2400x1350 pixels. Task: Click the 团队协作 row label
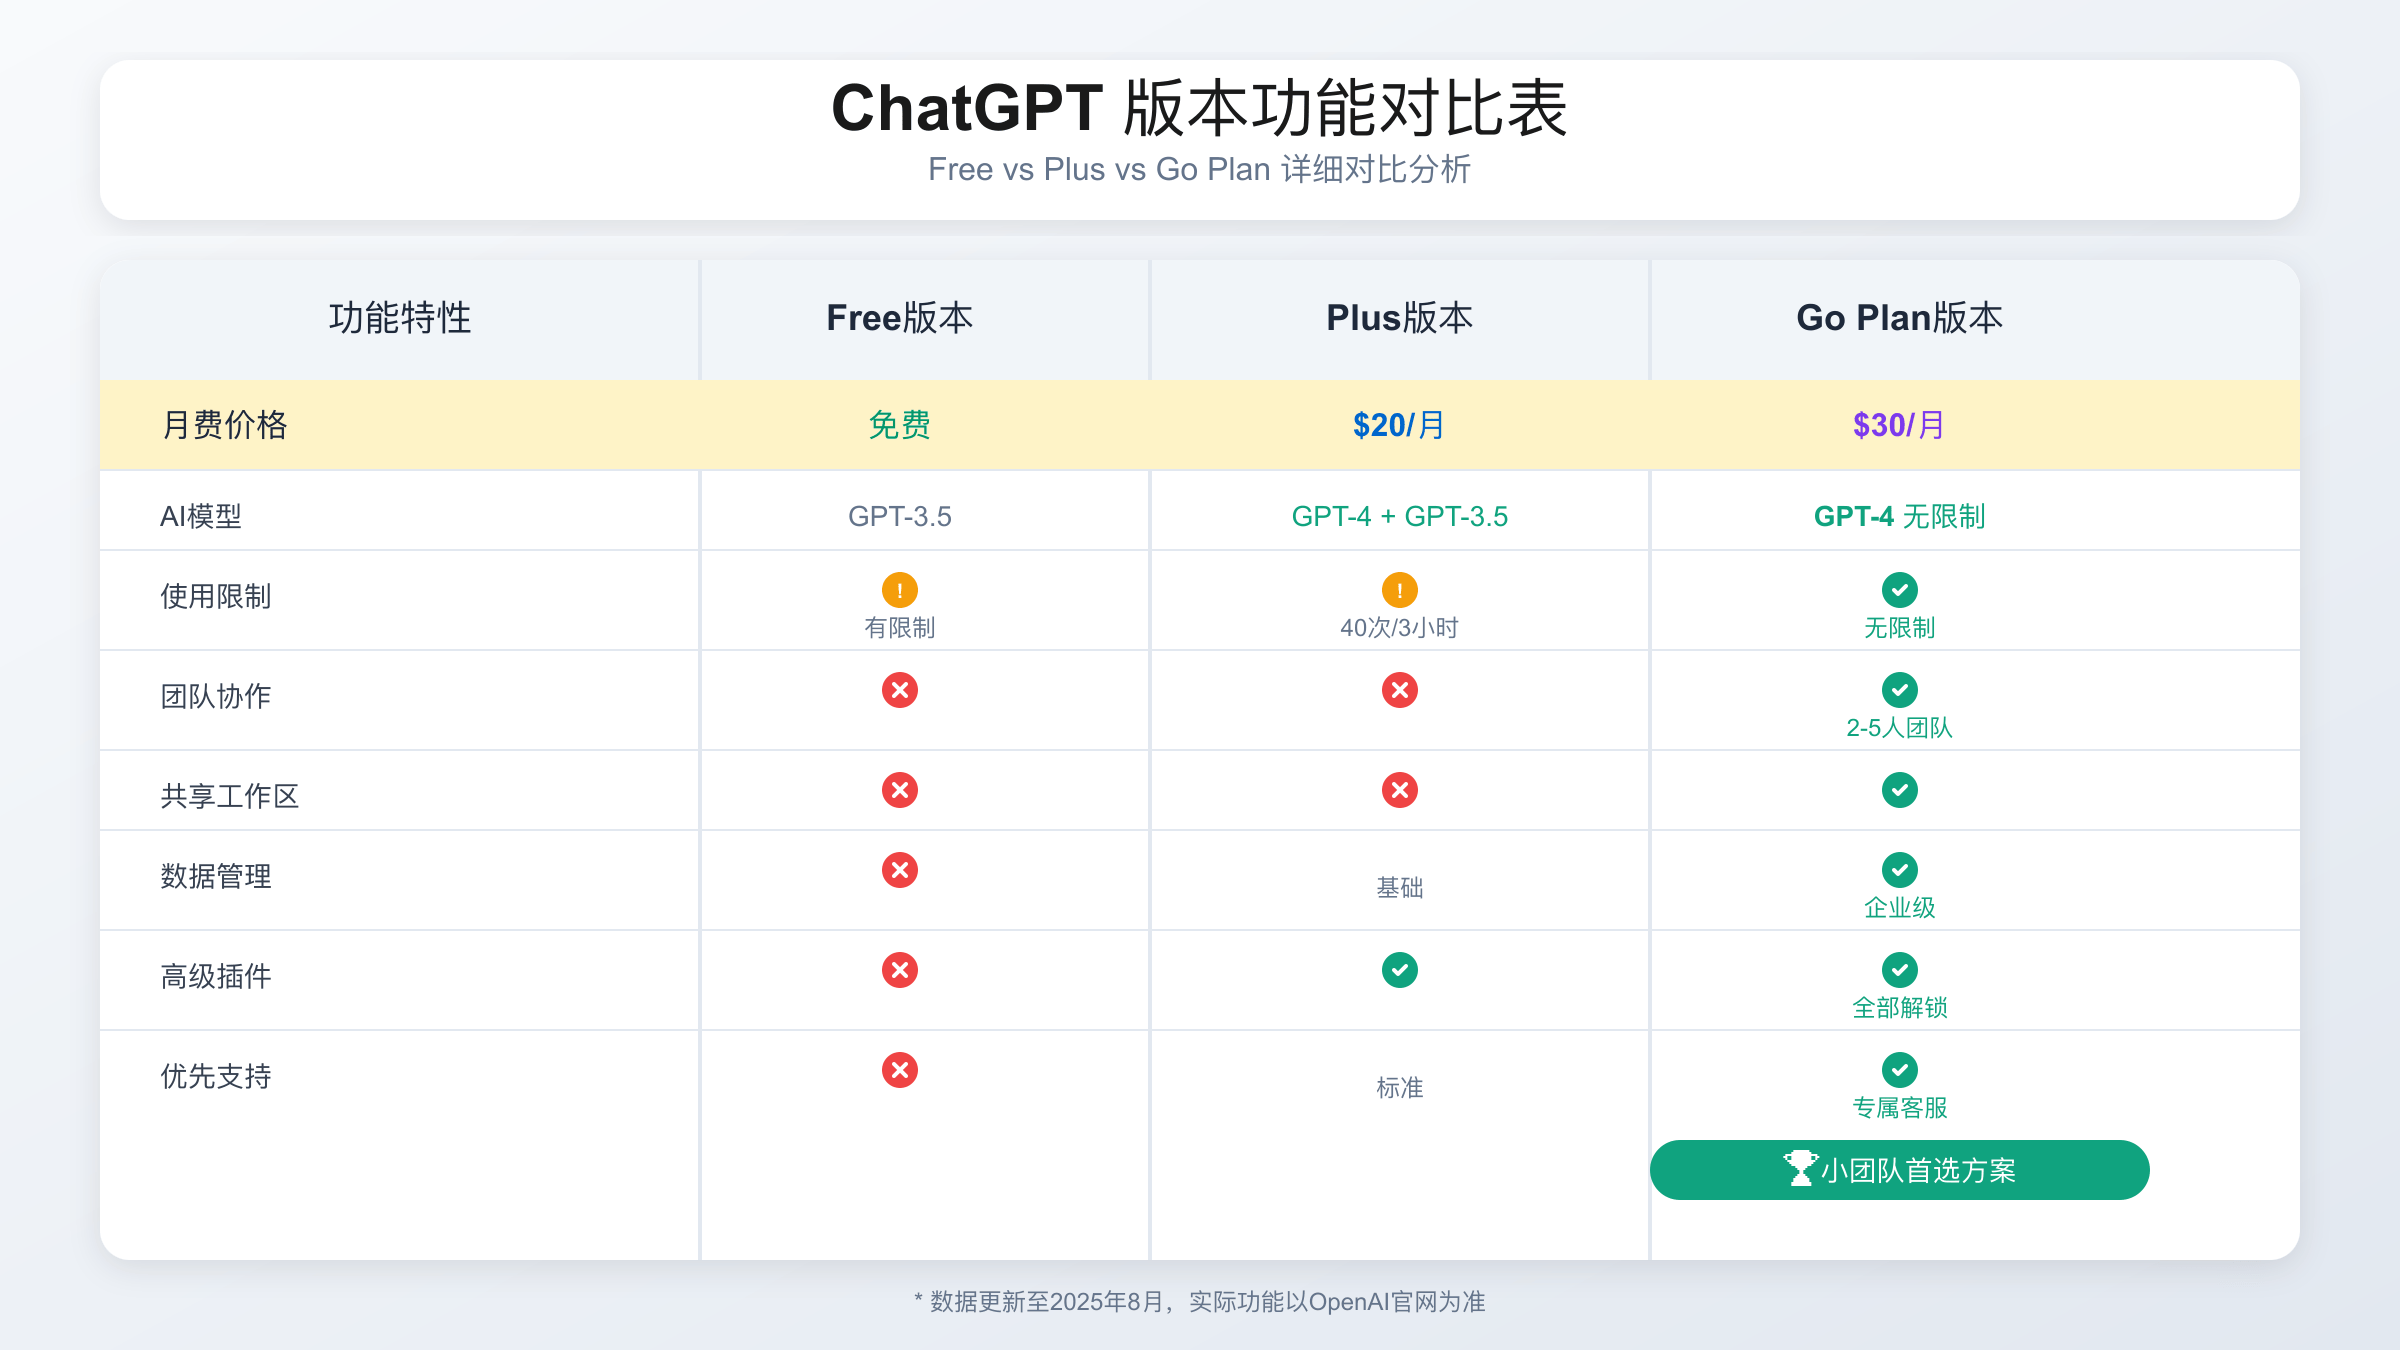click(216, 696)
